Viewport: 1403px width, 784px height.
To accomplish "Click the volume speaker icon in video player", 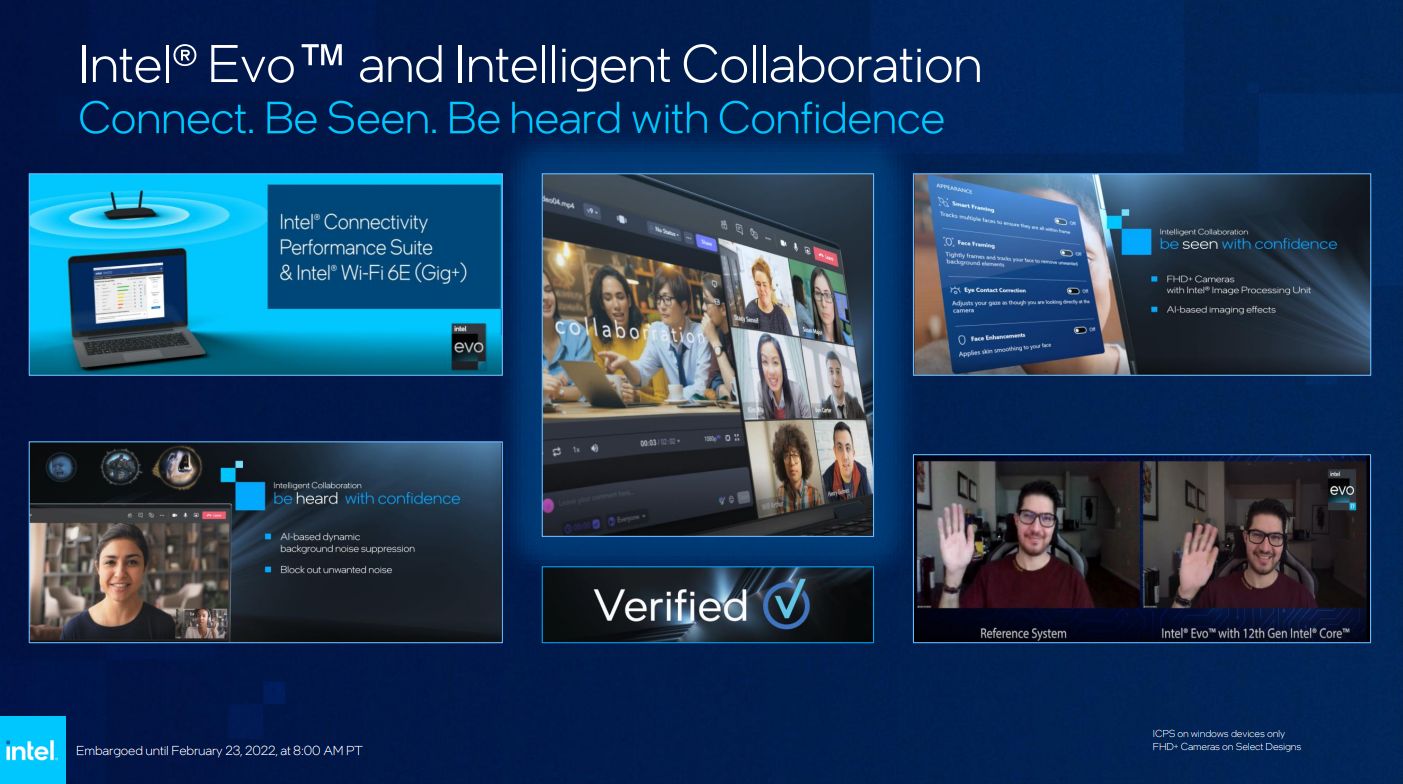I will pyautogui.click(x=594, y=448).
